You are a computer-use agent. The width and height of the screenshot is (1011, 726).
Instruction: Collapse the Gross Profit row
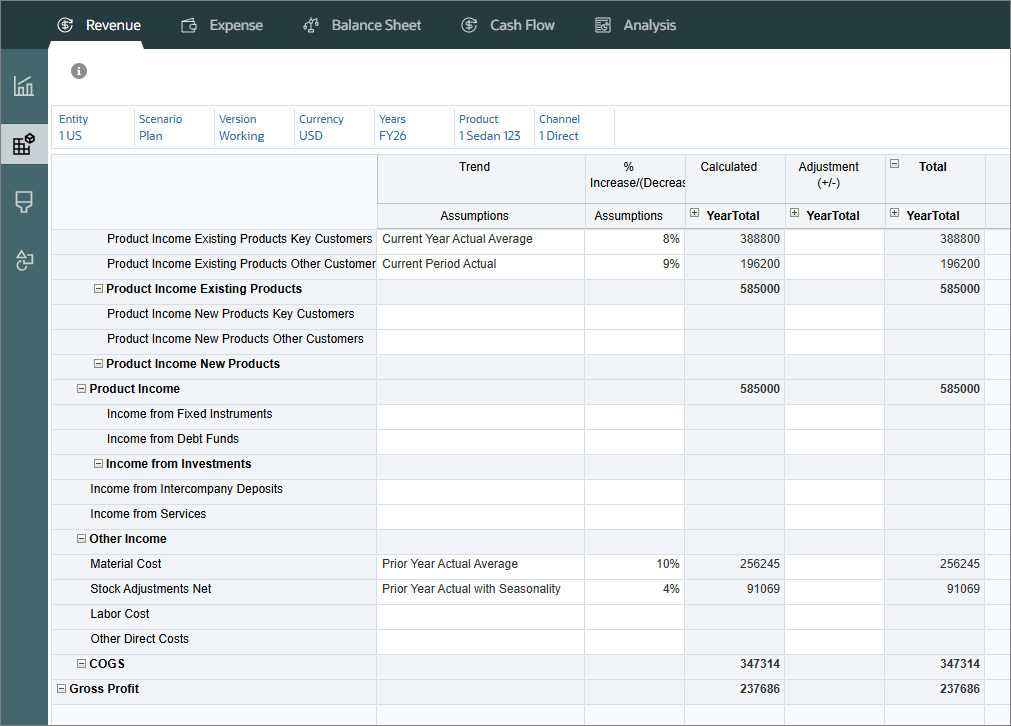(x=61, y=688)
